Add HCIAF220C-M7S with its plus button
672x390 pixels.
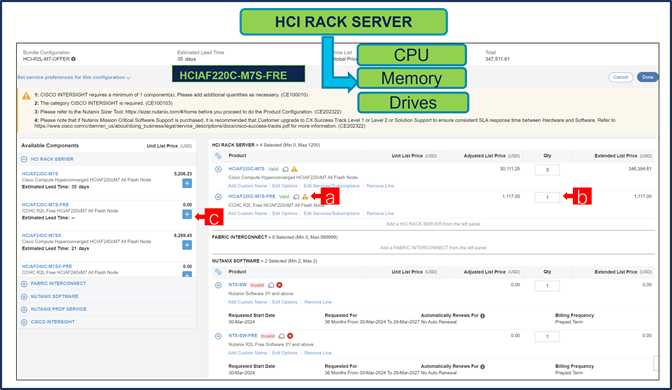(187, 183)
